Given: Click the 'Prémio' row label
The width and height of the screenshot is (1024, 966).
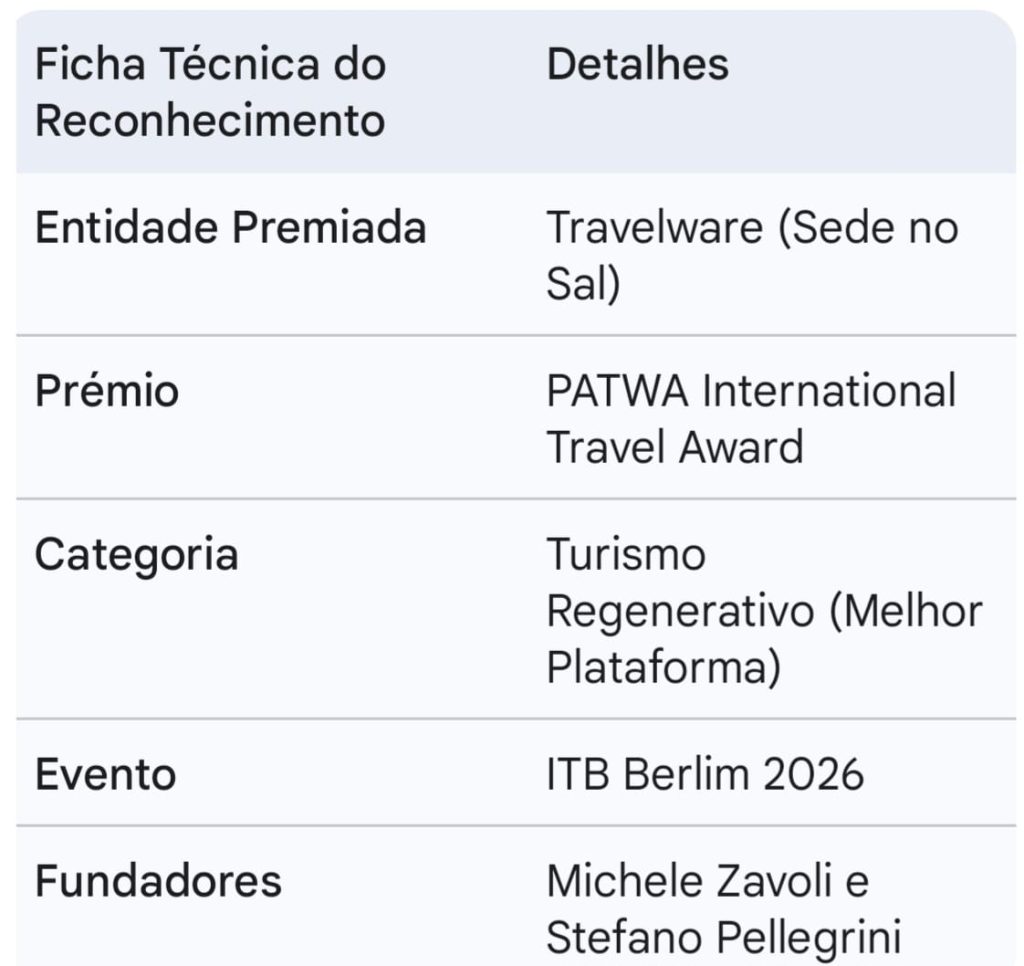Looking at the screenshot, I should coord(107,389).
